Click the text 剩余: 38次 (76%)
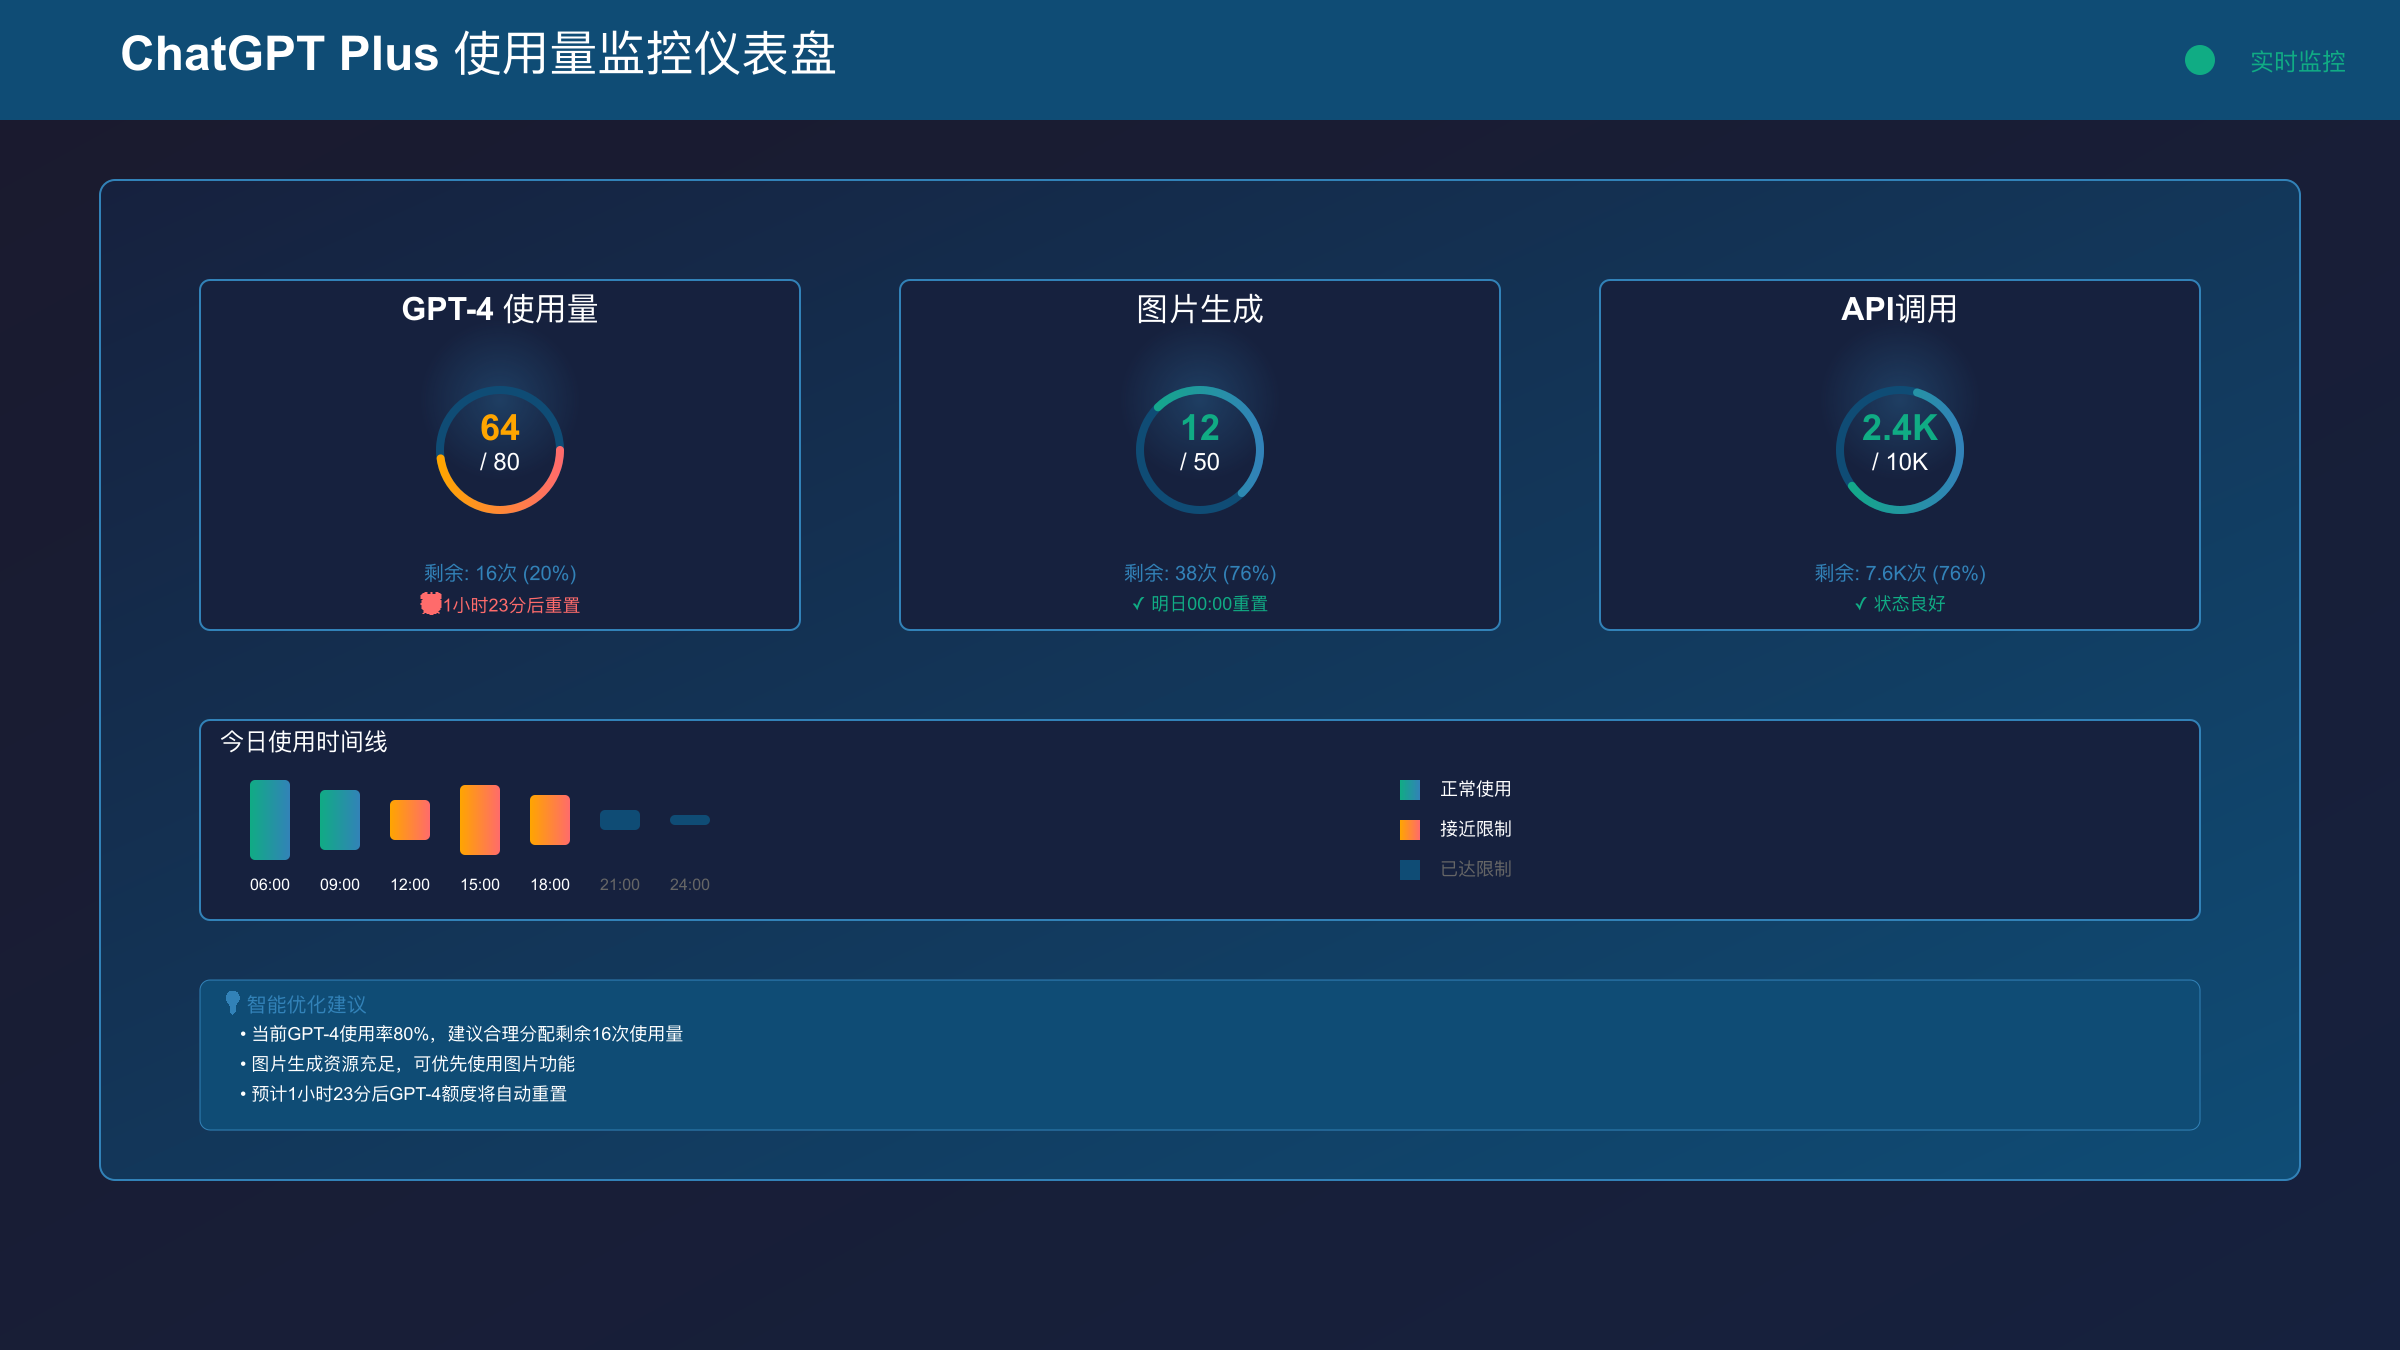This screenshot has height=1350, width=2400. (1200, 573)
